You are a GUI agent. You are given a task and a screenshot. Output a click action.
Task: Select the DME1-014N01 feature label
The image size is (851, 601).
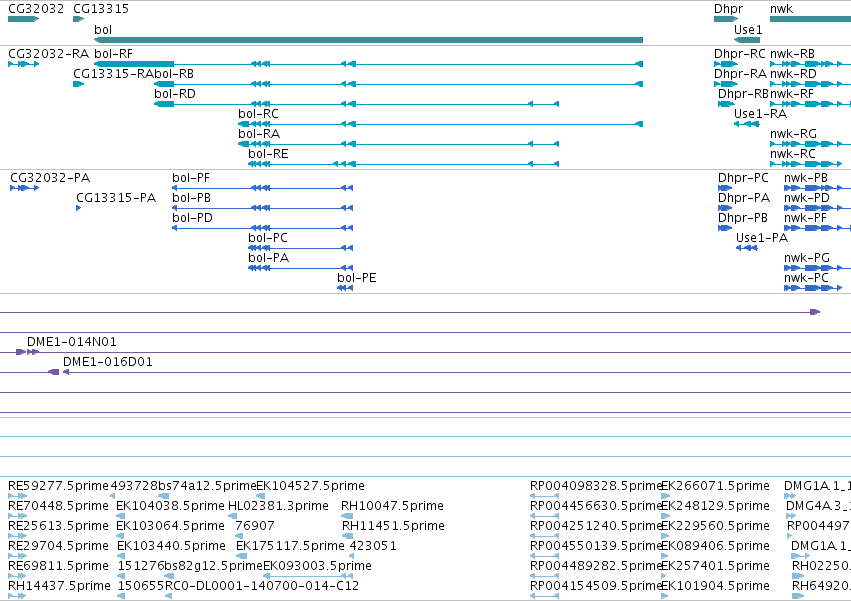72,341
